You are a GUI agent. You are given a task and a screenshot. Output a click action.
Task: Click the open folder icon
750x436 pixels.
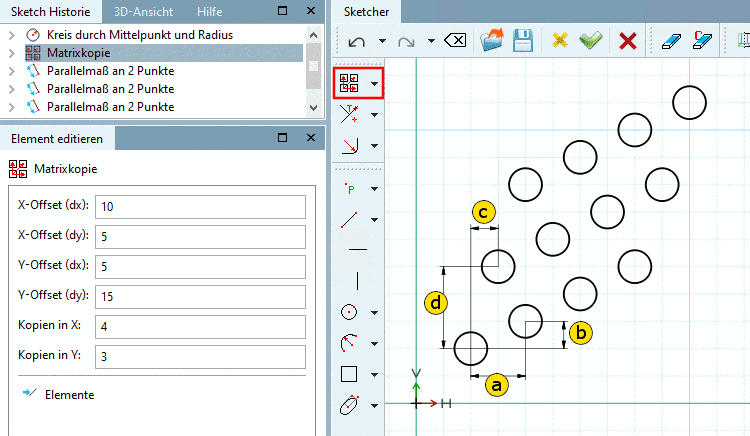click(x=492, y=40)
